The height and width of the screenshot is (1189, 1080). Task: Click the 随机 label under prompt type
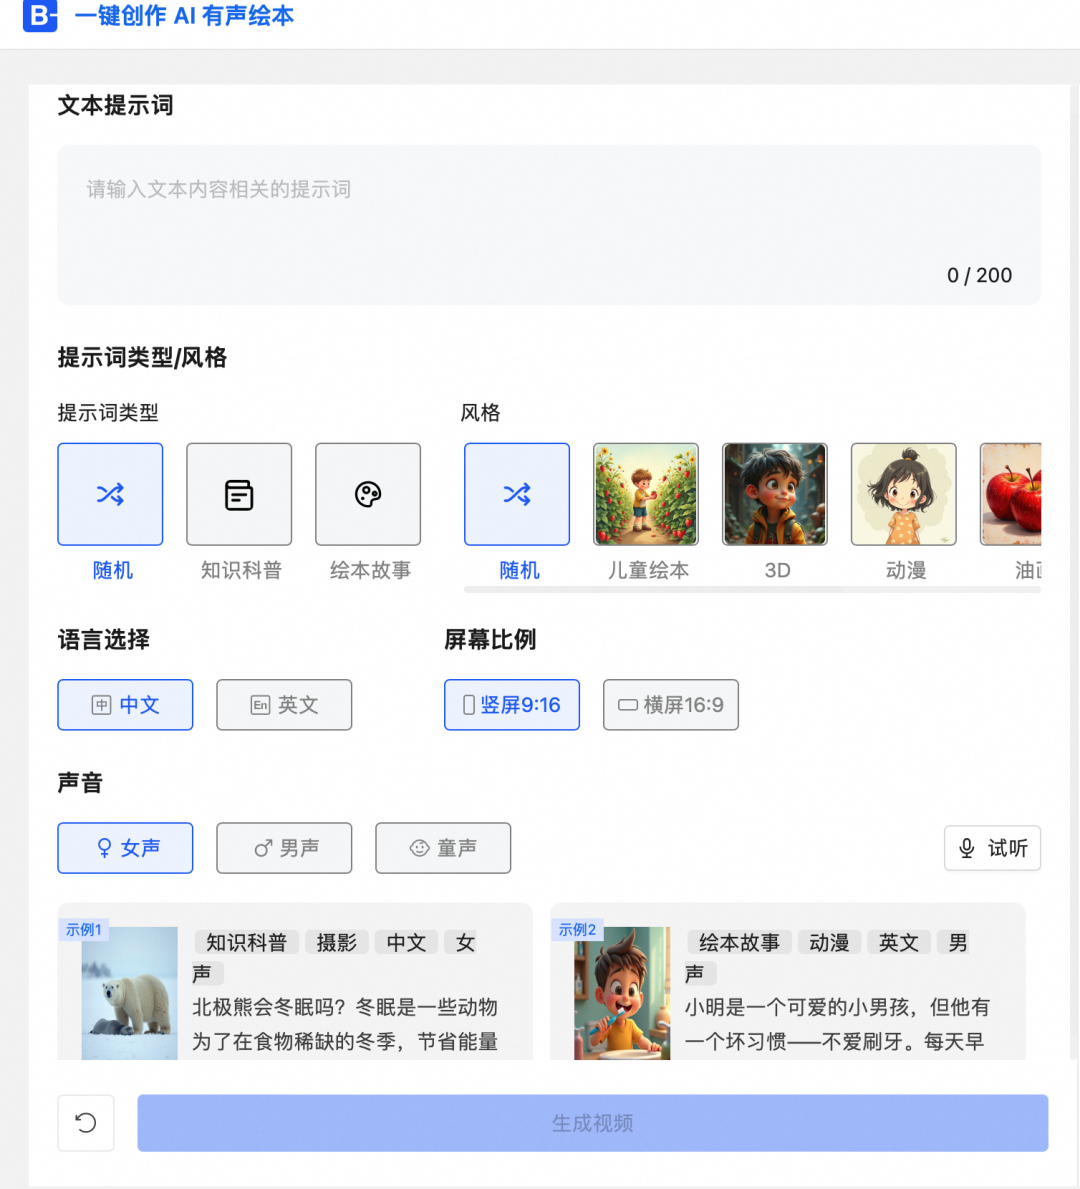pos(113,570)
